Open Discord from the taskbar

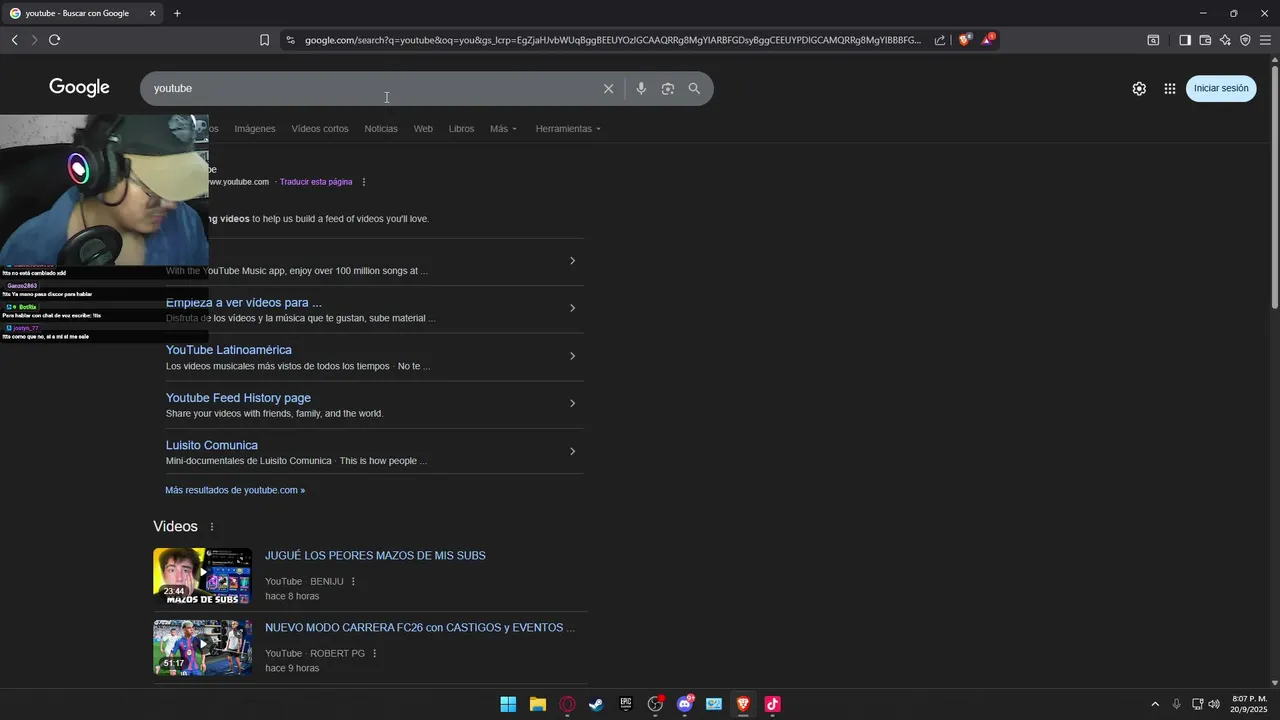click(x=685, y=704)
